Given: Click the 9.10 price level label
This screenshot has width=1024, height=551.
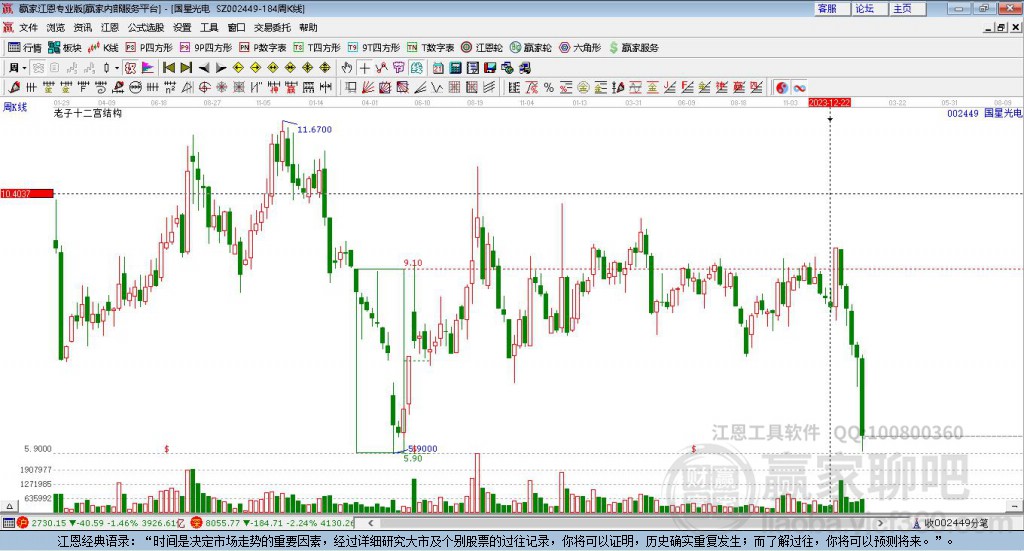Looking at the screenshot, I should [x=413, y=262].
